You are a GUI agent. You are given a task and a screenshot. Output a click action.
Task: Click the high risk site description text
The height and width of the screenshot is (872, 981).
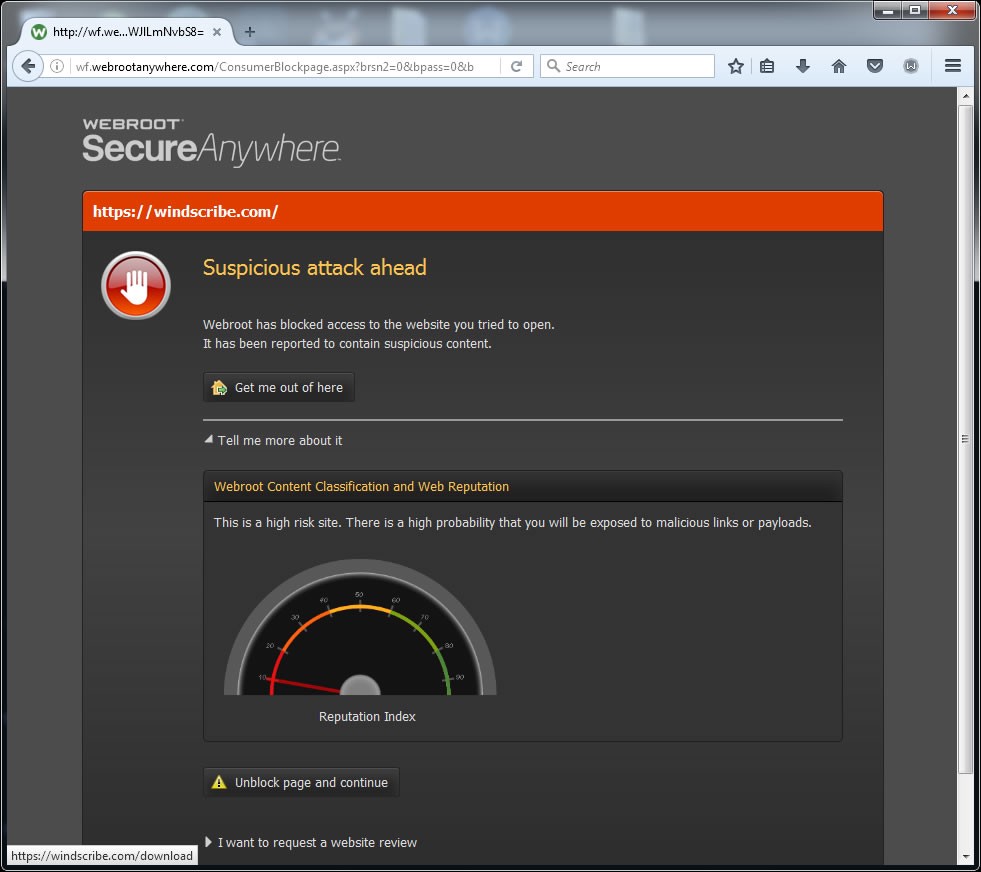512,523
